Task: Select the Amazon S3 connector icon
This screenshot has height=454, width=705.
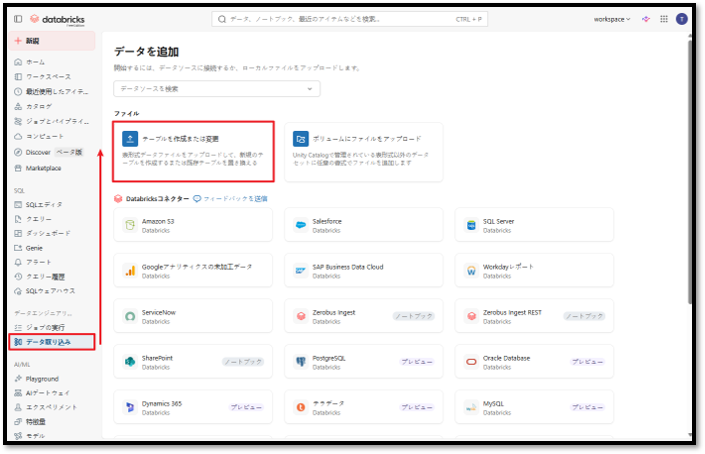Action: point(130,225)
